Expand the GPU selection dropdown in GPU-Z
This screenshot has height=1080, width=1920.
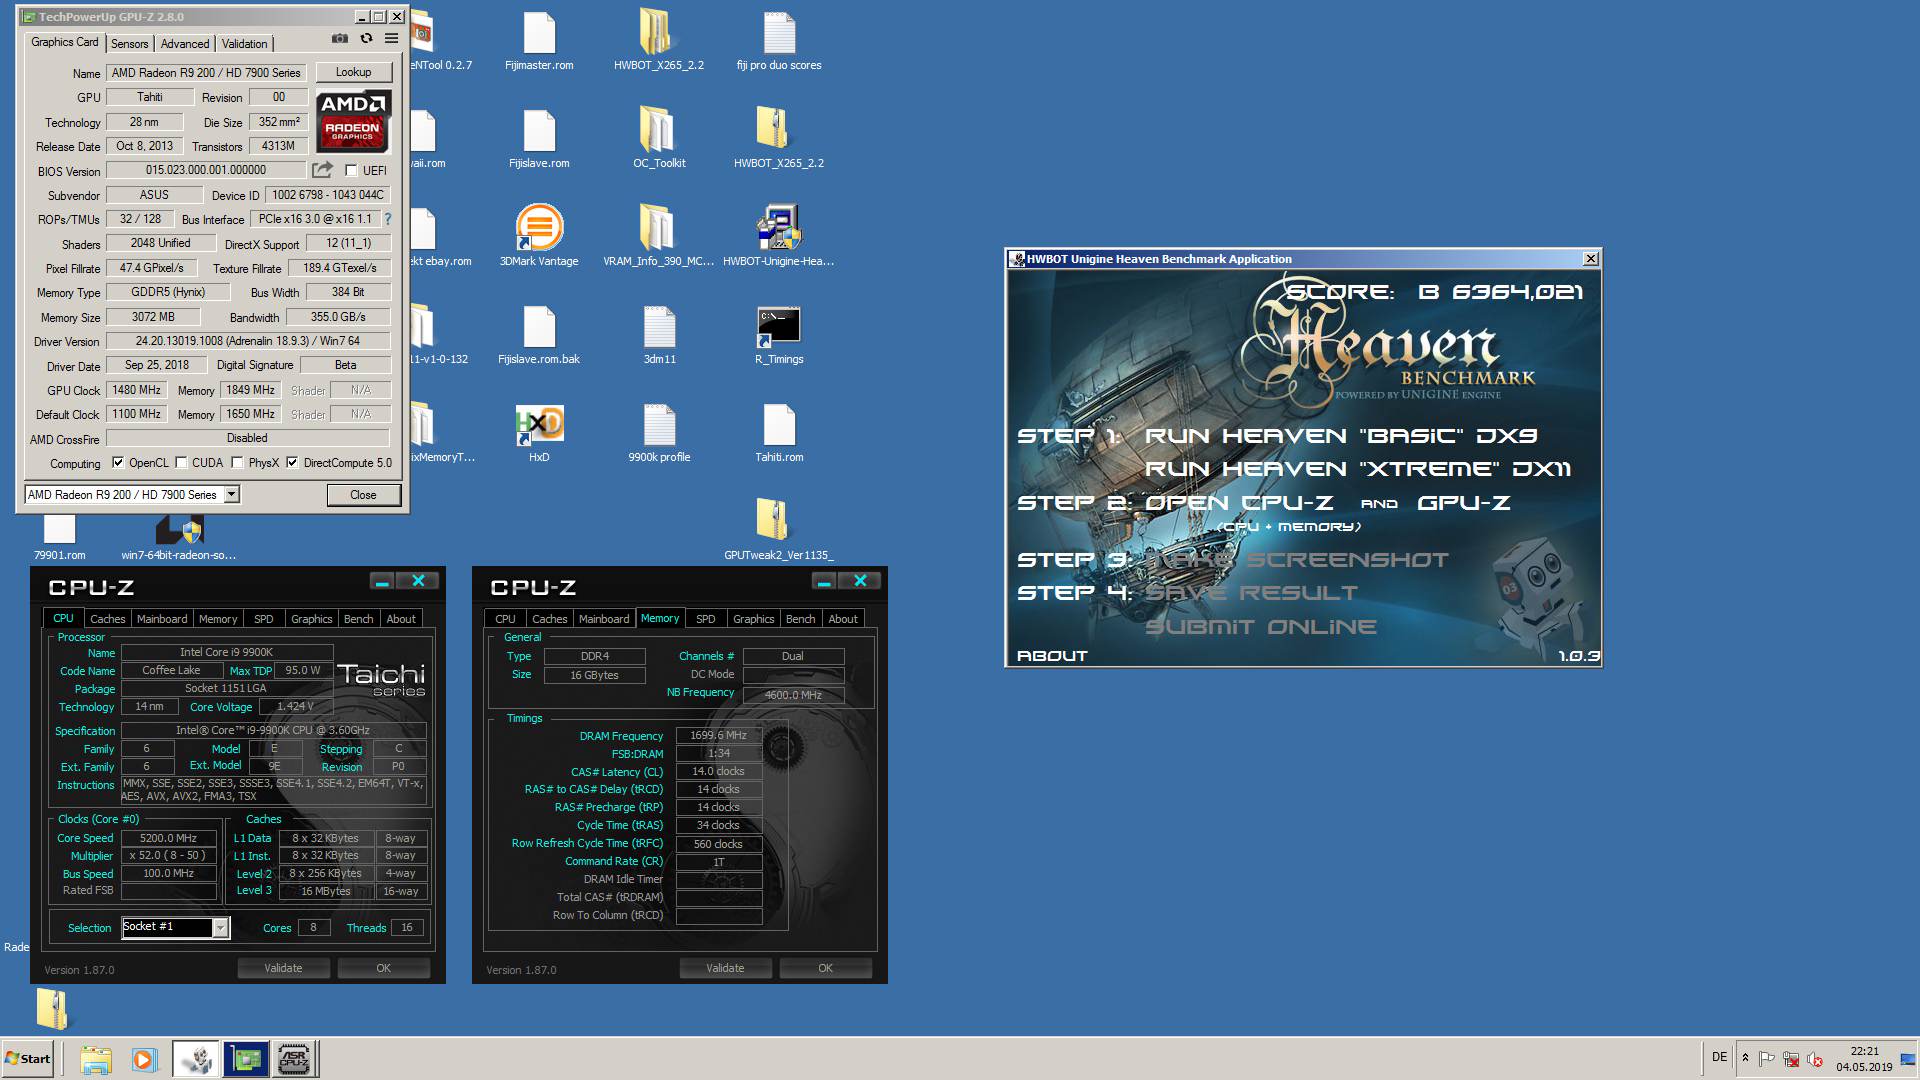[x=232, y=495]
